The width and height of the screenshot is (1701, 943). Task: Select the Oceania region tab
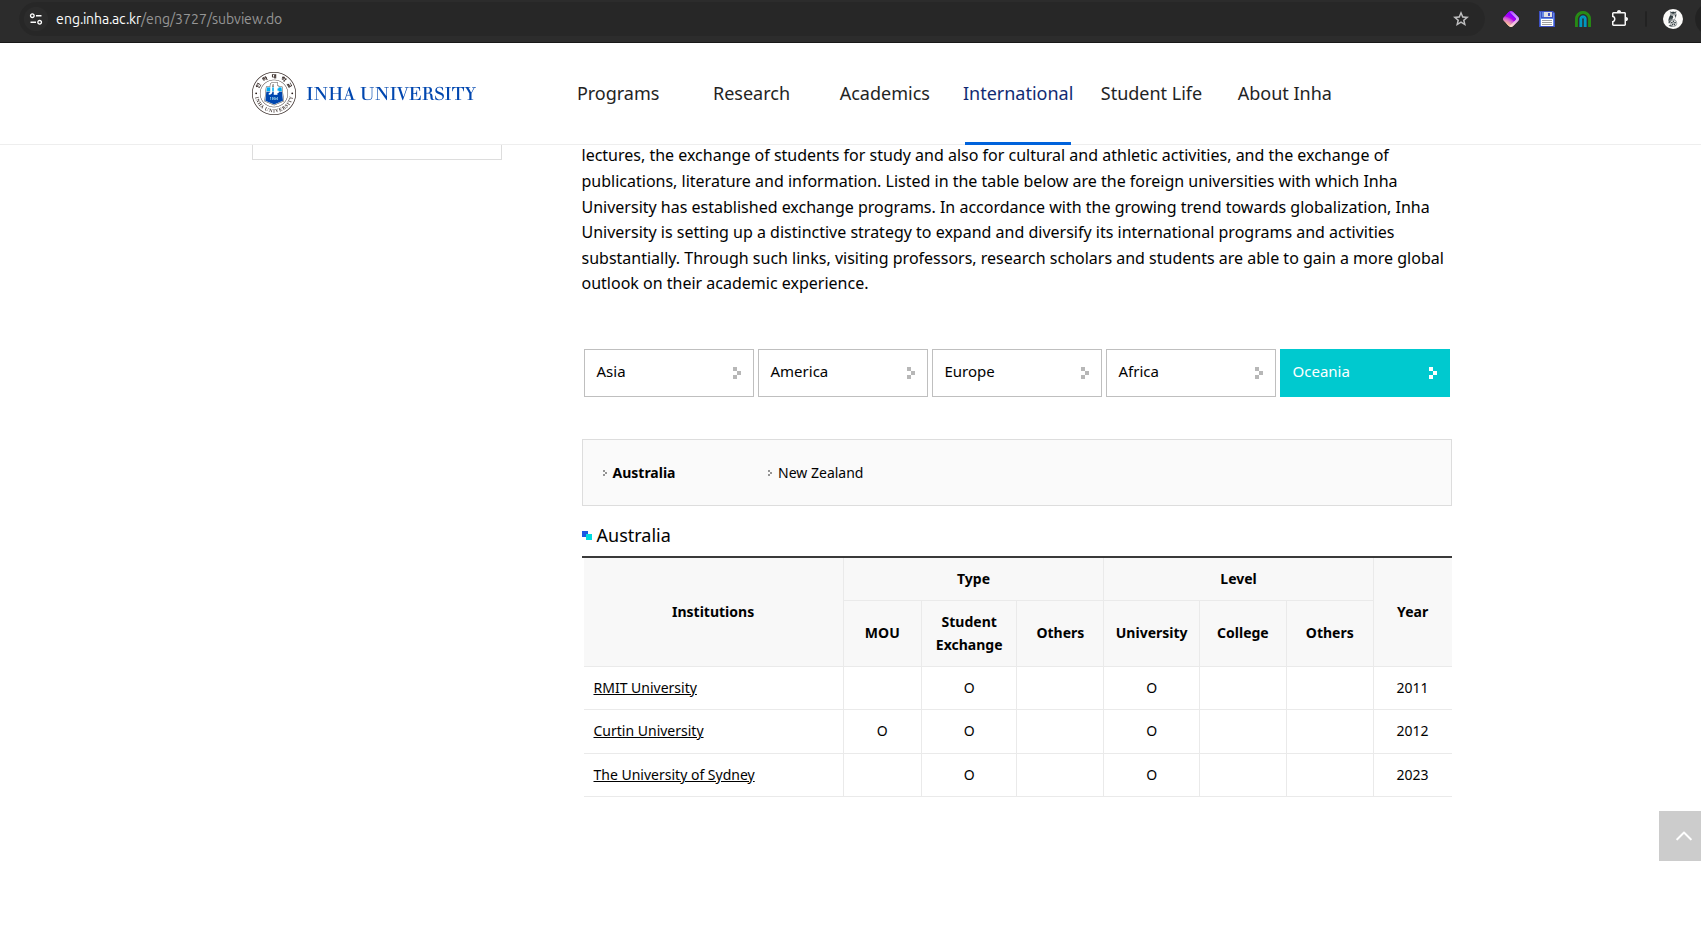click(x=1364, y=373)
